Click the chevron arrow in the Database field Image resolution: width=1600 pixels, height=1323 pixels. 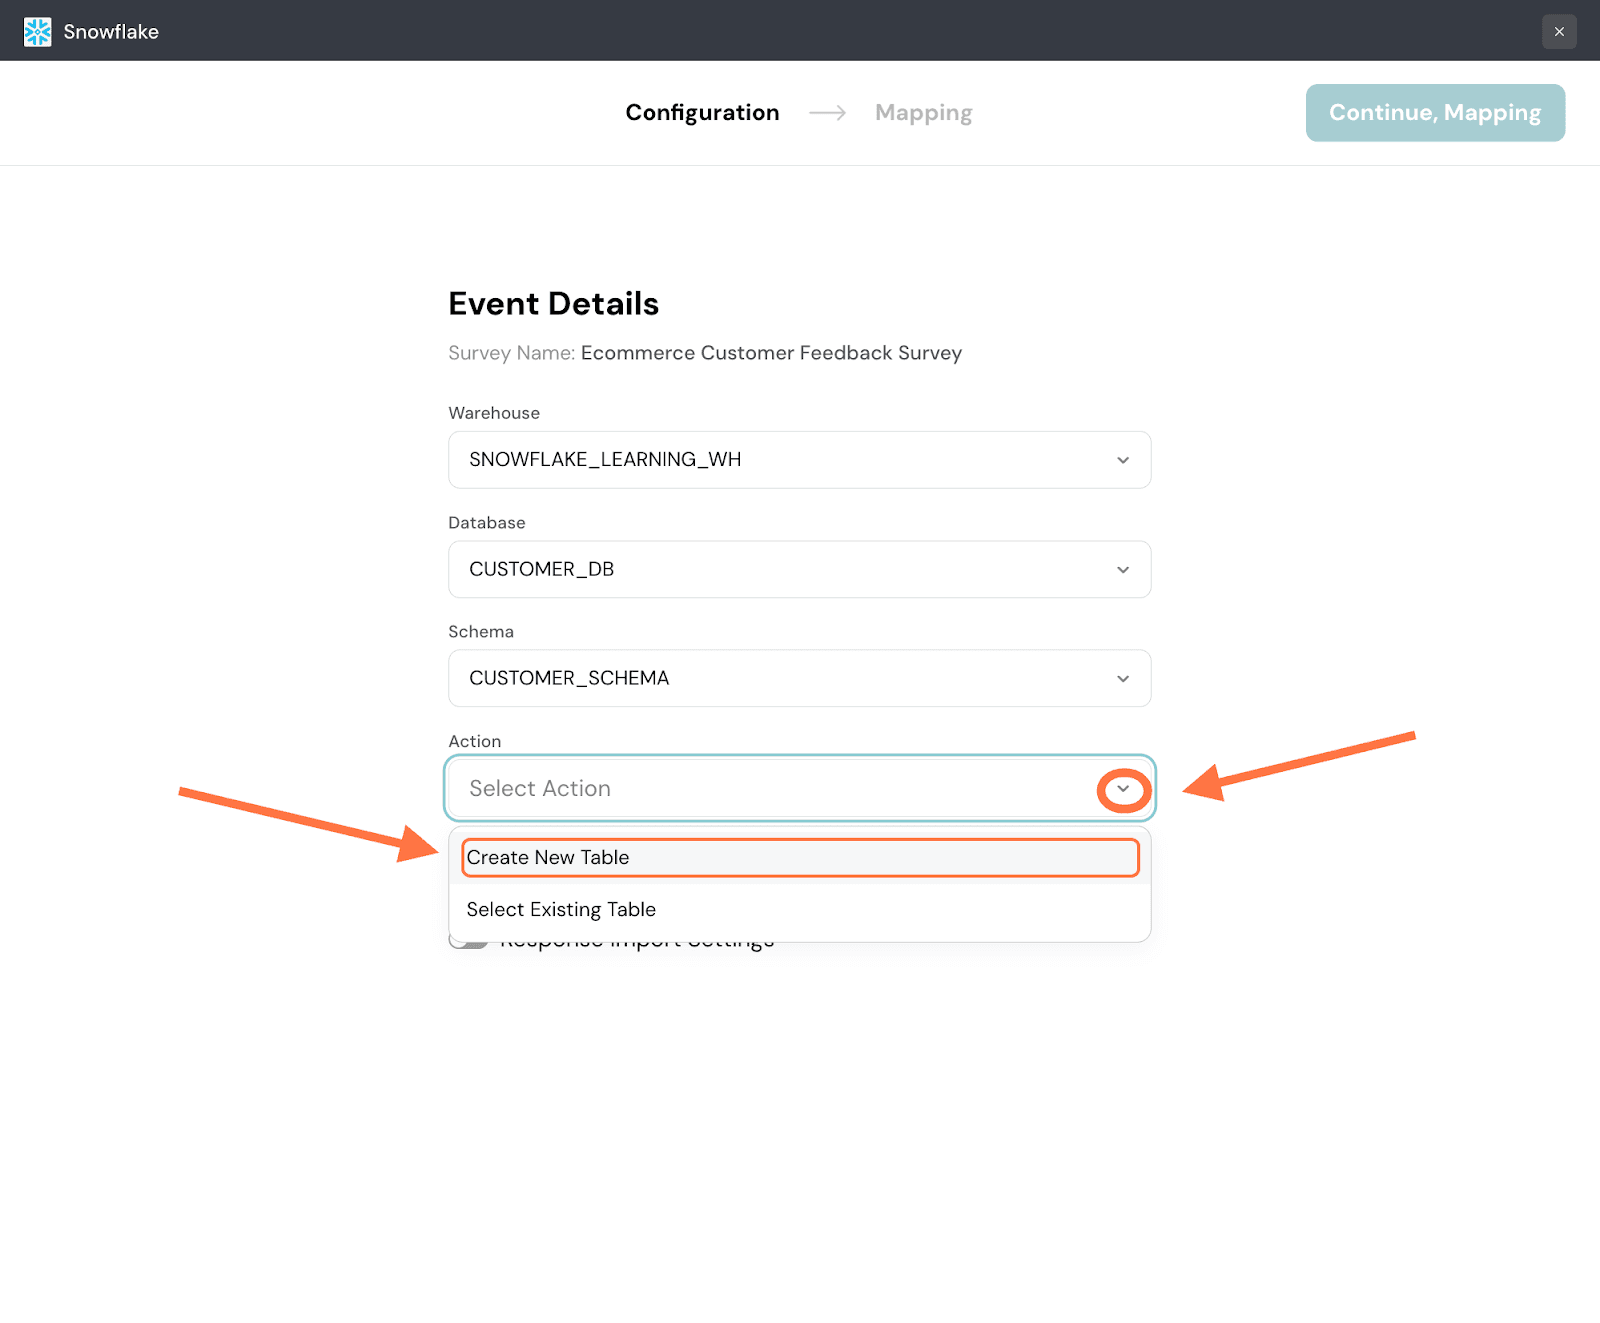click(x=1122, y=570)
